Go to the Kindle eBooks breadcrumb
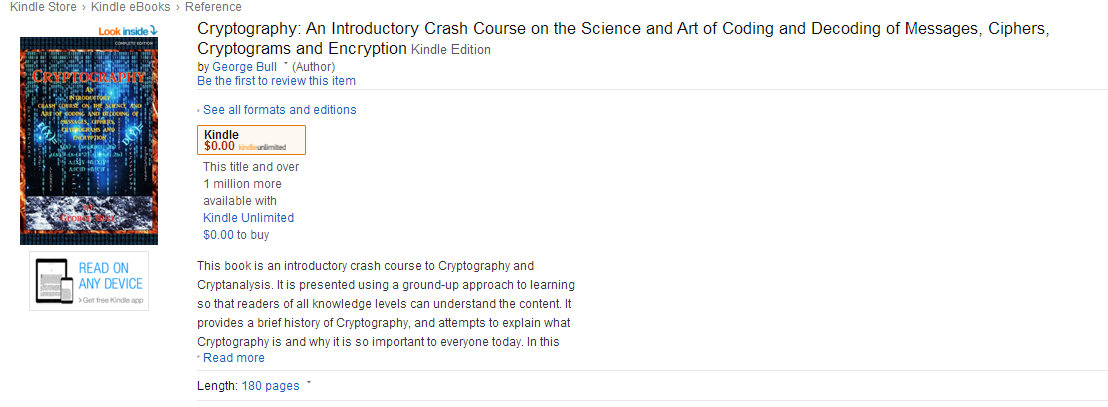This screenshot has height=407, width=1108. coord(131,7)
